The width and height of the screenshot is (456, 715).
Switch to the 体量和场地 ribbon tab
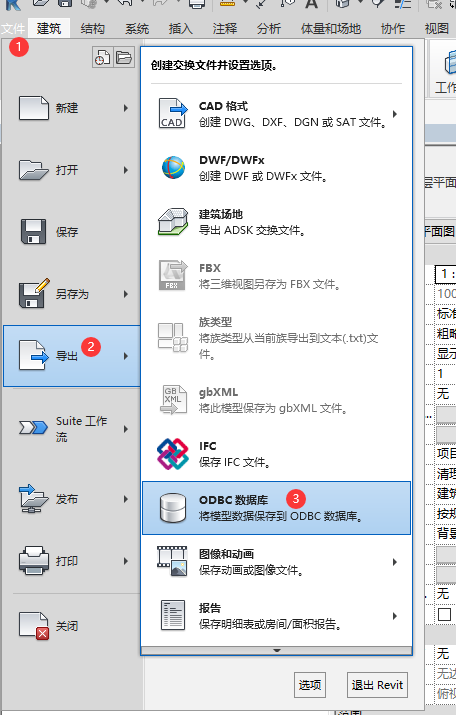(x=331, y=29)
